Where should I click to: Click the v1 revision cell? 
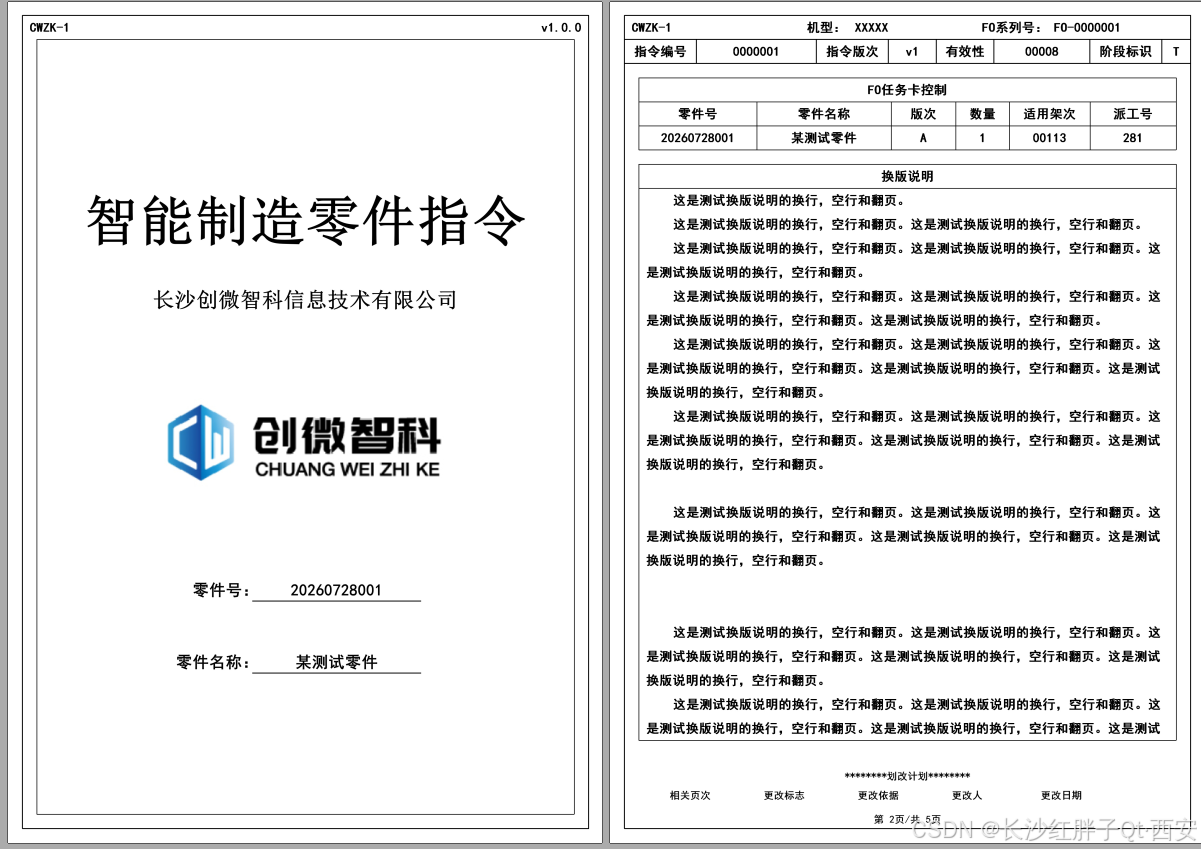pos(912,52)
